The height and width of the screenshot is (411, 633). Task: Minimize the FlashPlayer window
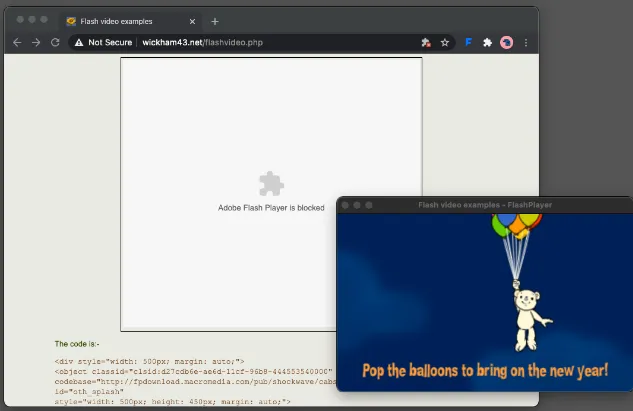(357, 205)
